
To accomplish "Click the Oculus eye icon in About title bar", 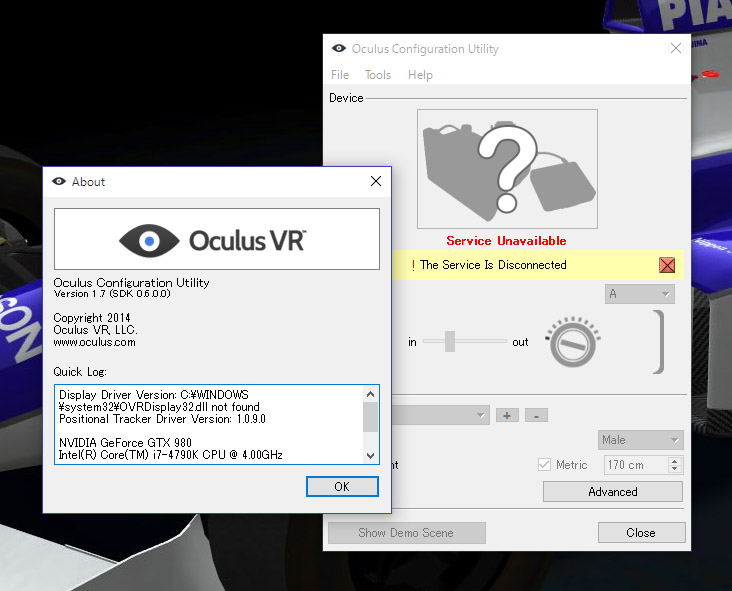I will coord(60,181).
